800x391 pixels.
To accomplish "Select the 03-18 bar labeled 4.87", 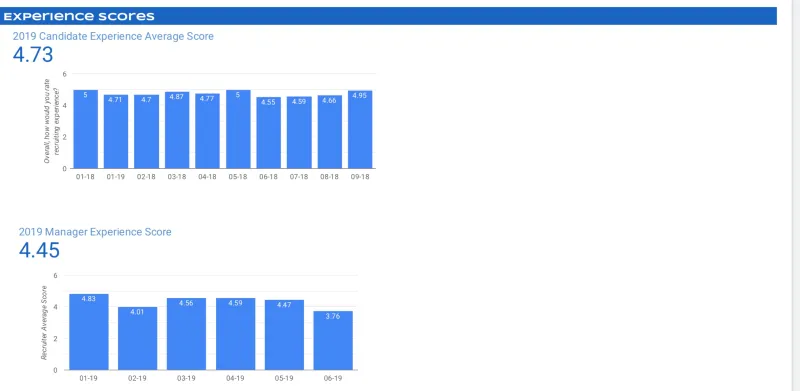I will point(177,130).
